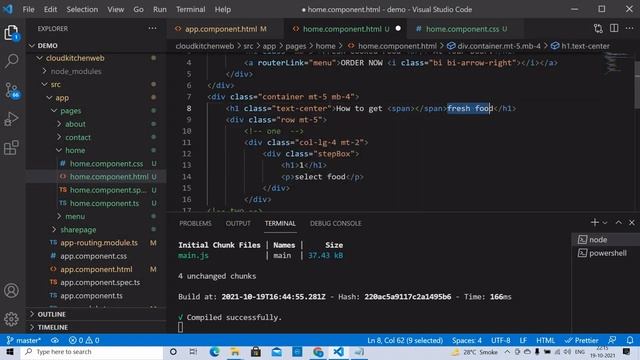Open the errors and warnings problems indicator
Screen dimensions: 640x360
point(84,340)
